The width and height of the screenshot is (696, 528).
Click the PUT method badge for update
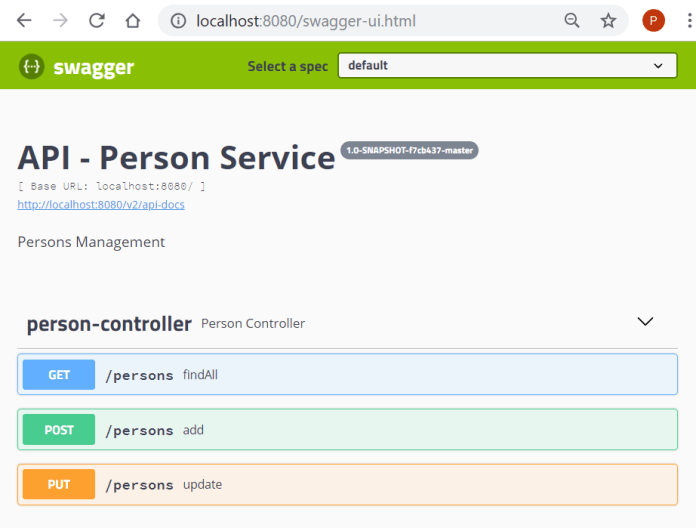(59, 485)
